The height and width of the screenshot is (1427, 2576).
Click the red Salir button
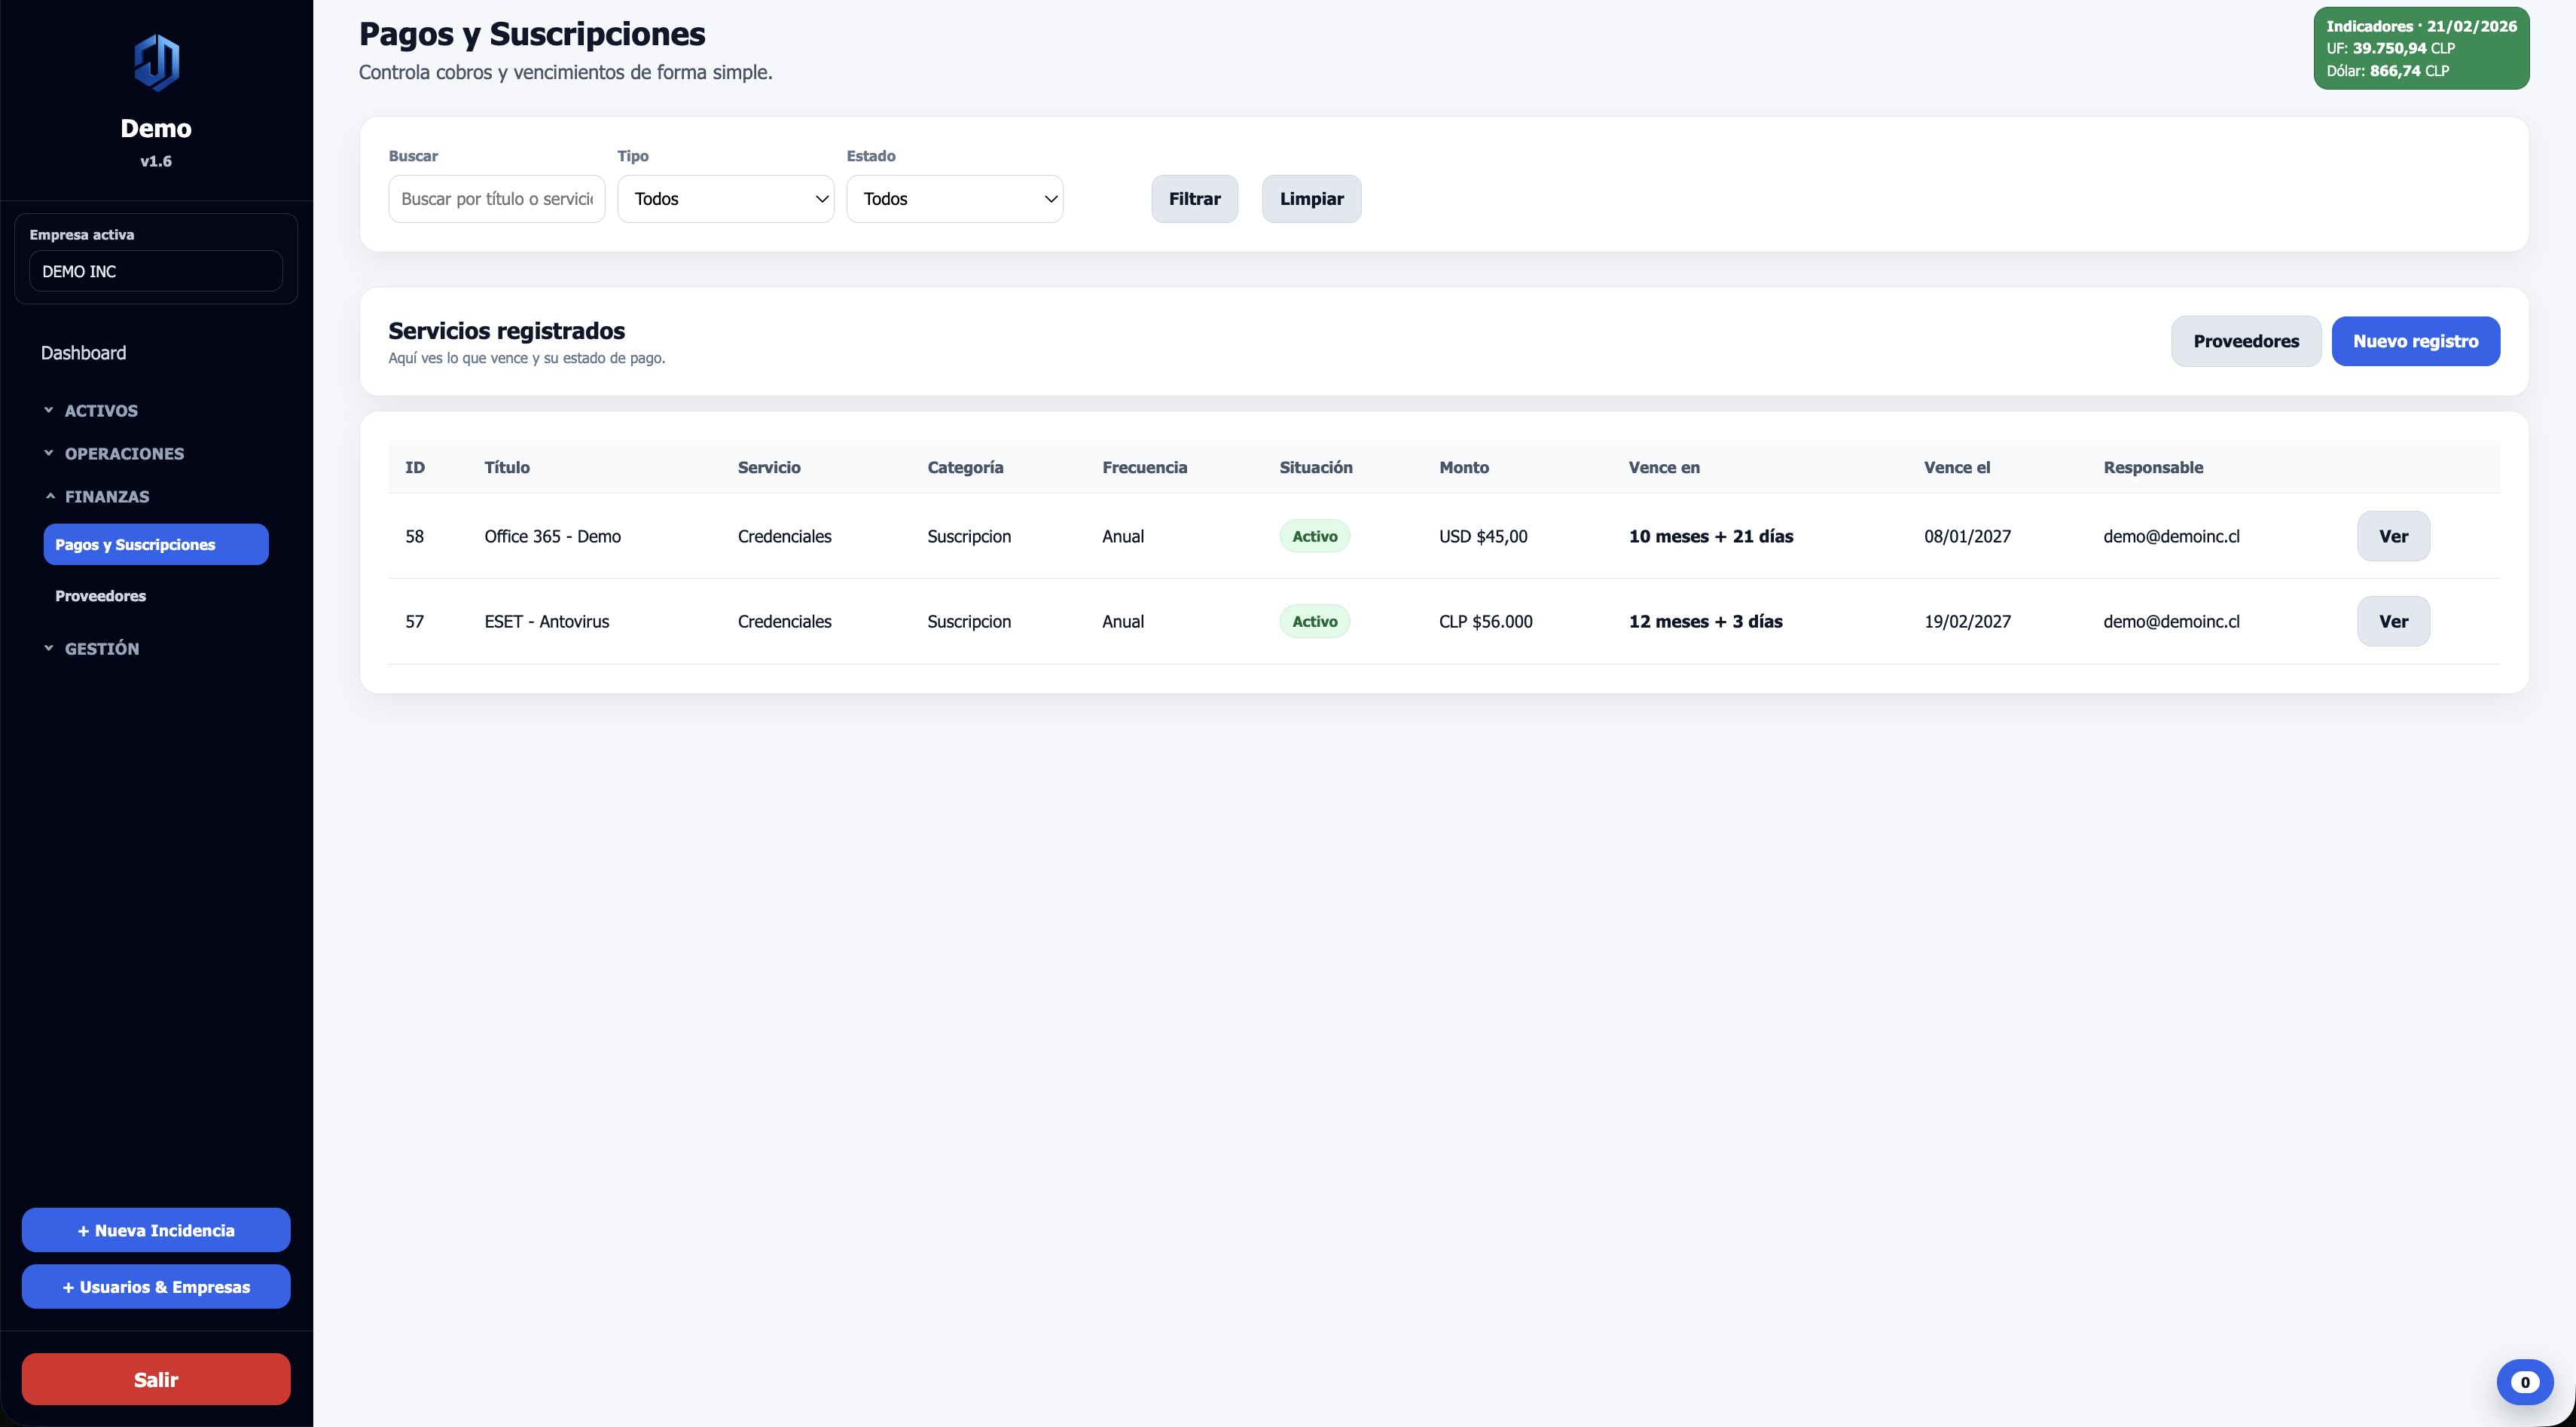point(156,1379)
